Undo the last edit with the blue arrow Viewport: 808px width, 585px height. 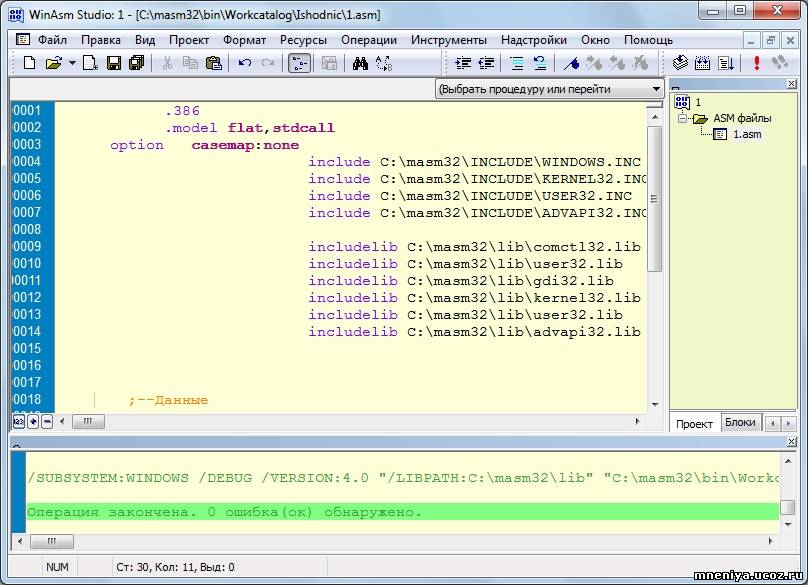245,63
